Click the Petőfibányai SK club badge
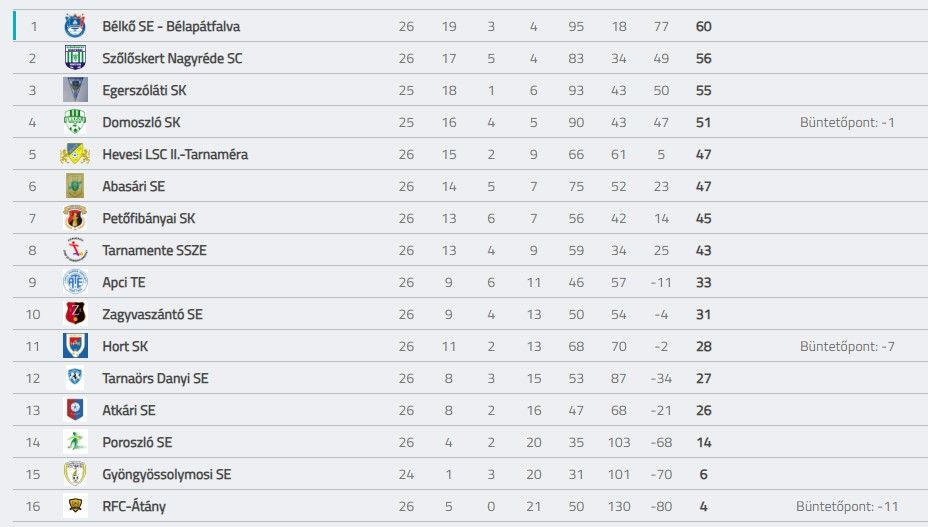Screen dimensions: 928x527 point(75,218)
